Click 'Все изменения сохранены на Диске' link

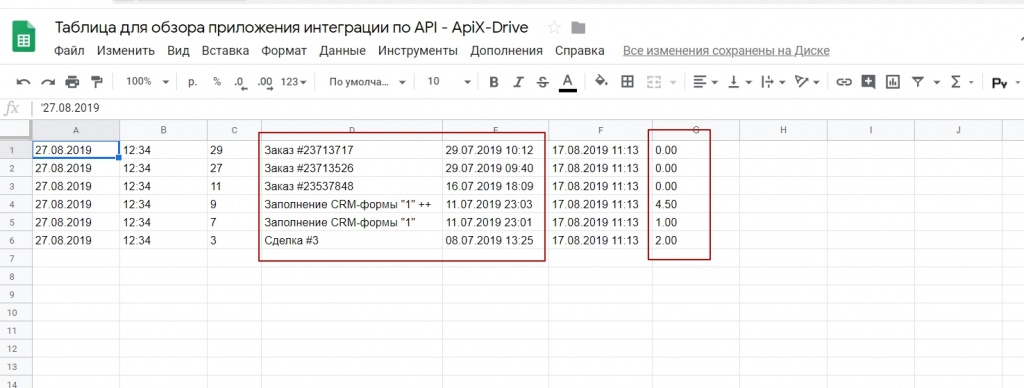(726, 50)
